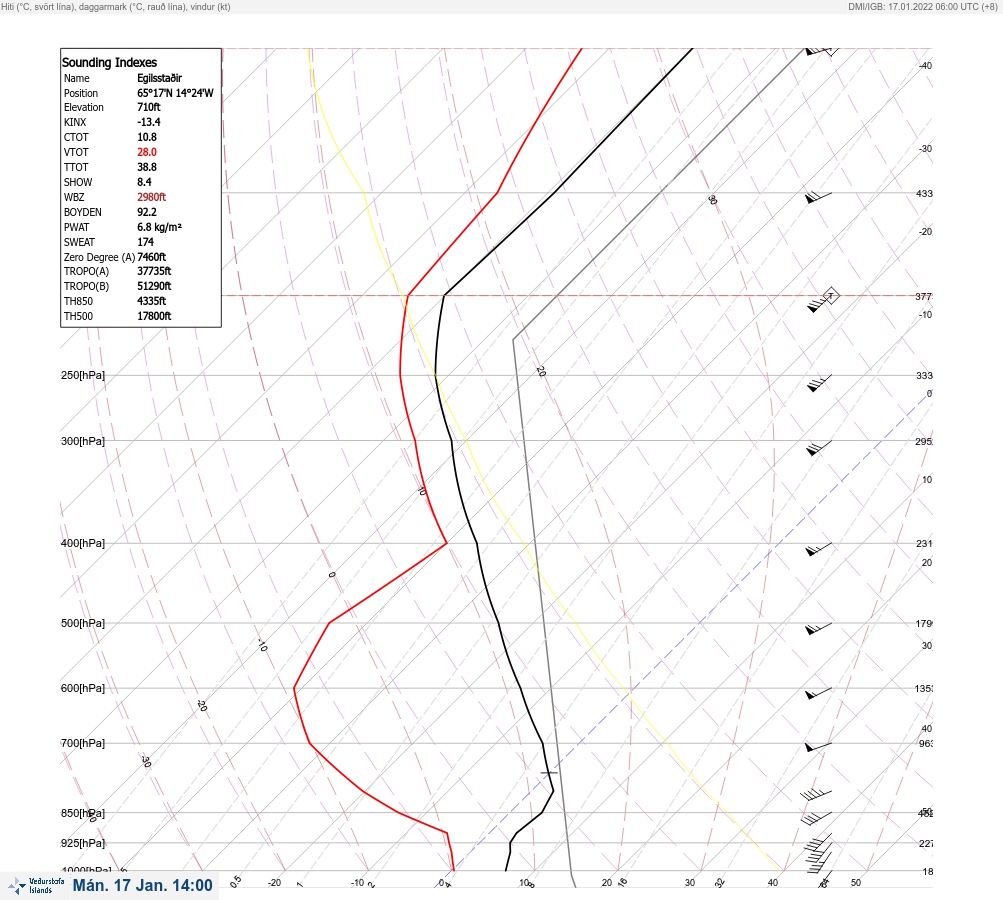This screenshot has height=900, width=1003.
Task: Click the Zero Degree (A) value '7460ft'
Action: tap(152, 257)
